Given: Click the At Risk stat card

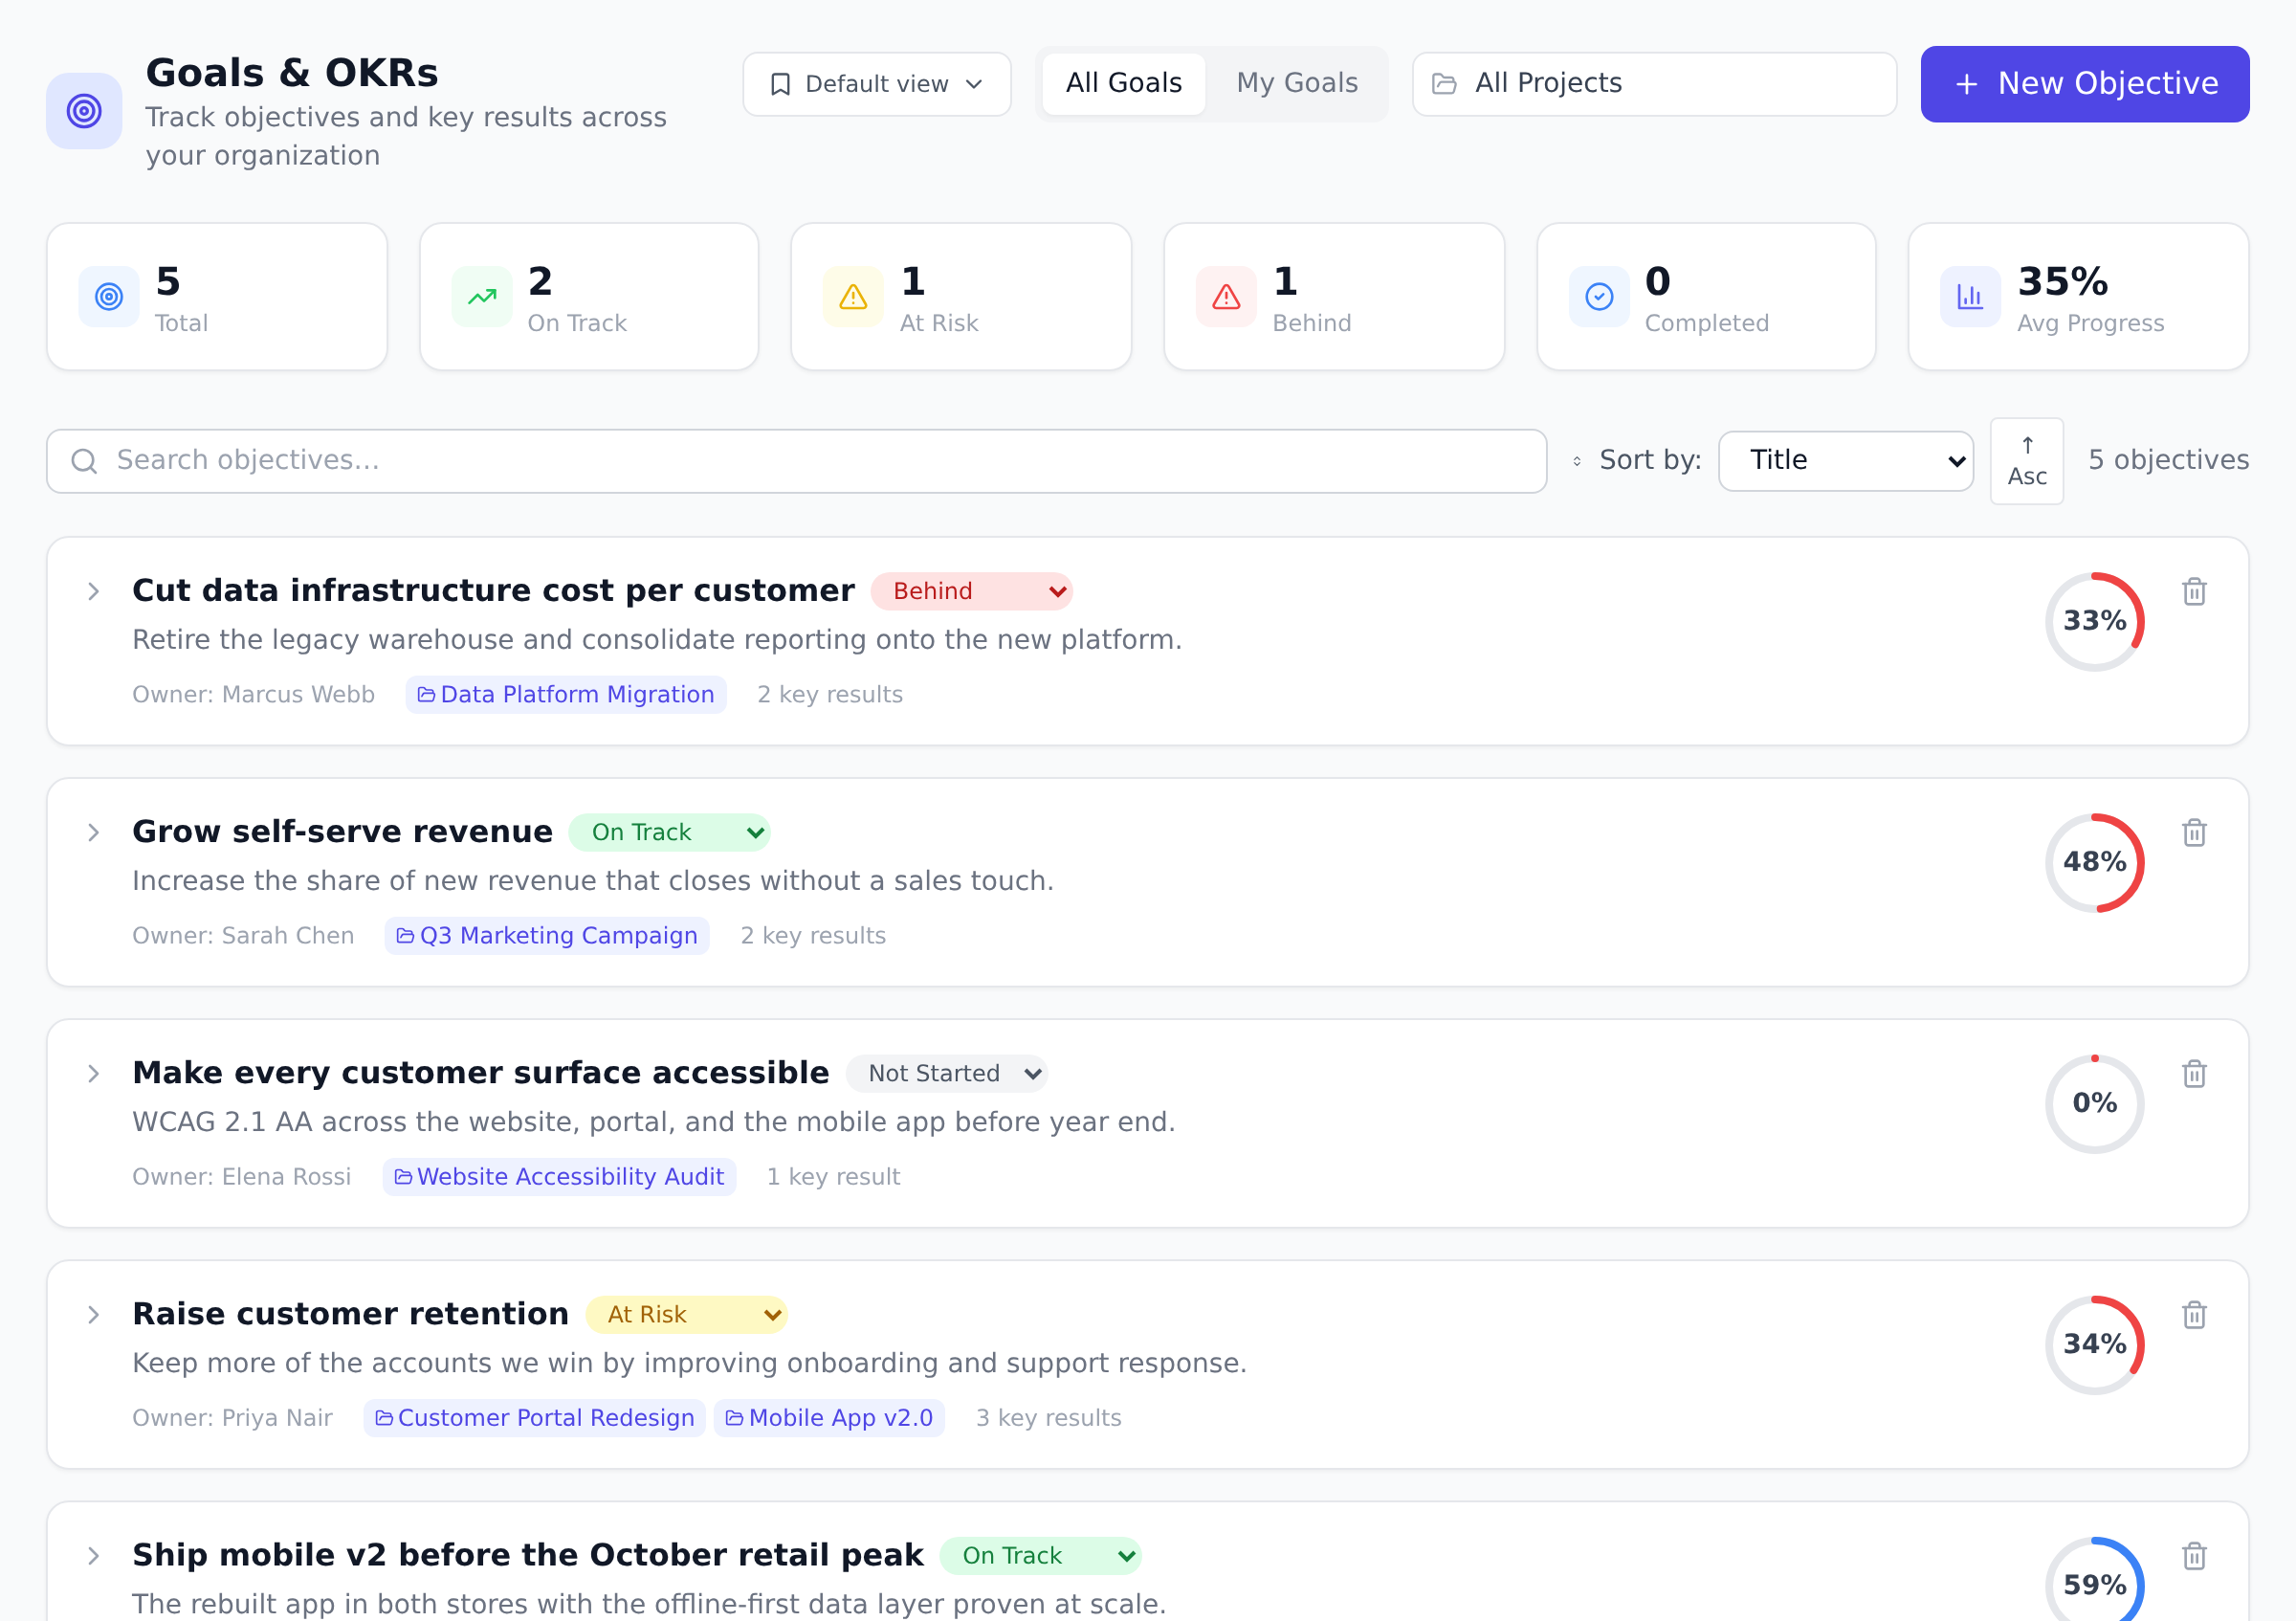Looking at the screenshot, I should (961, 297).
